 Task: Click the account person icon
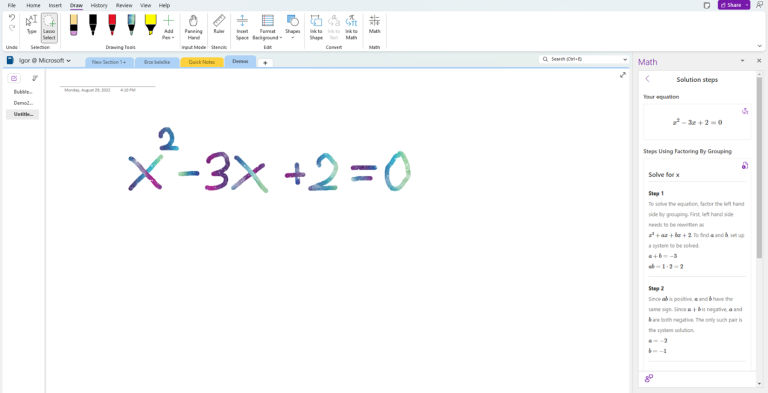759,5
